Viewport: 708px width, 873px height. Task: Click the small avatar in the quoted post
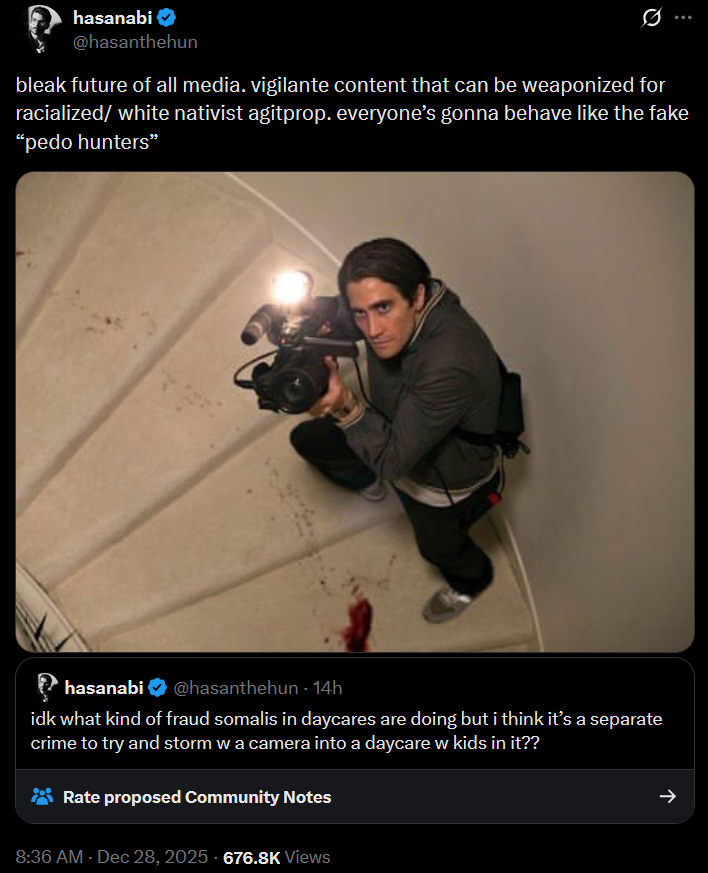(x=47, y=687)
